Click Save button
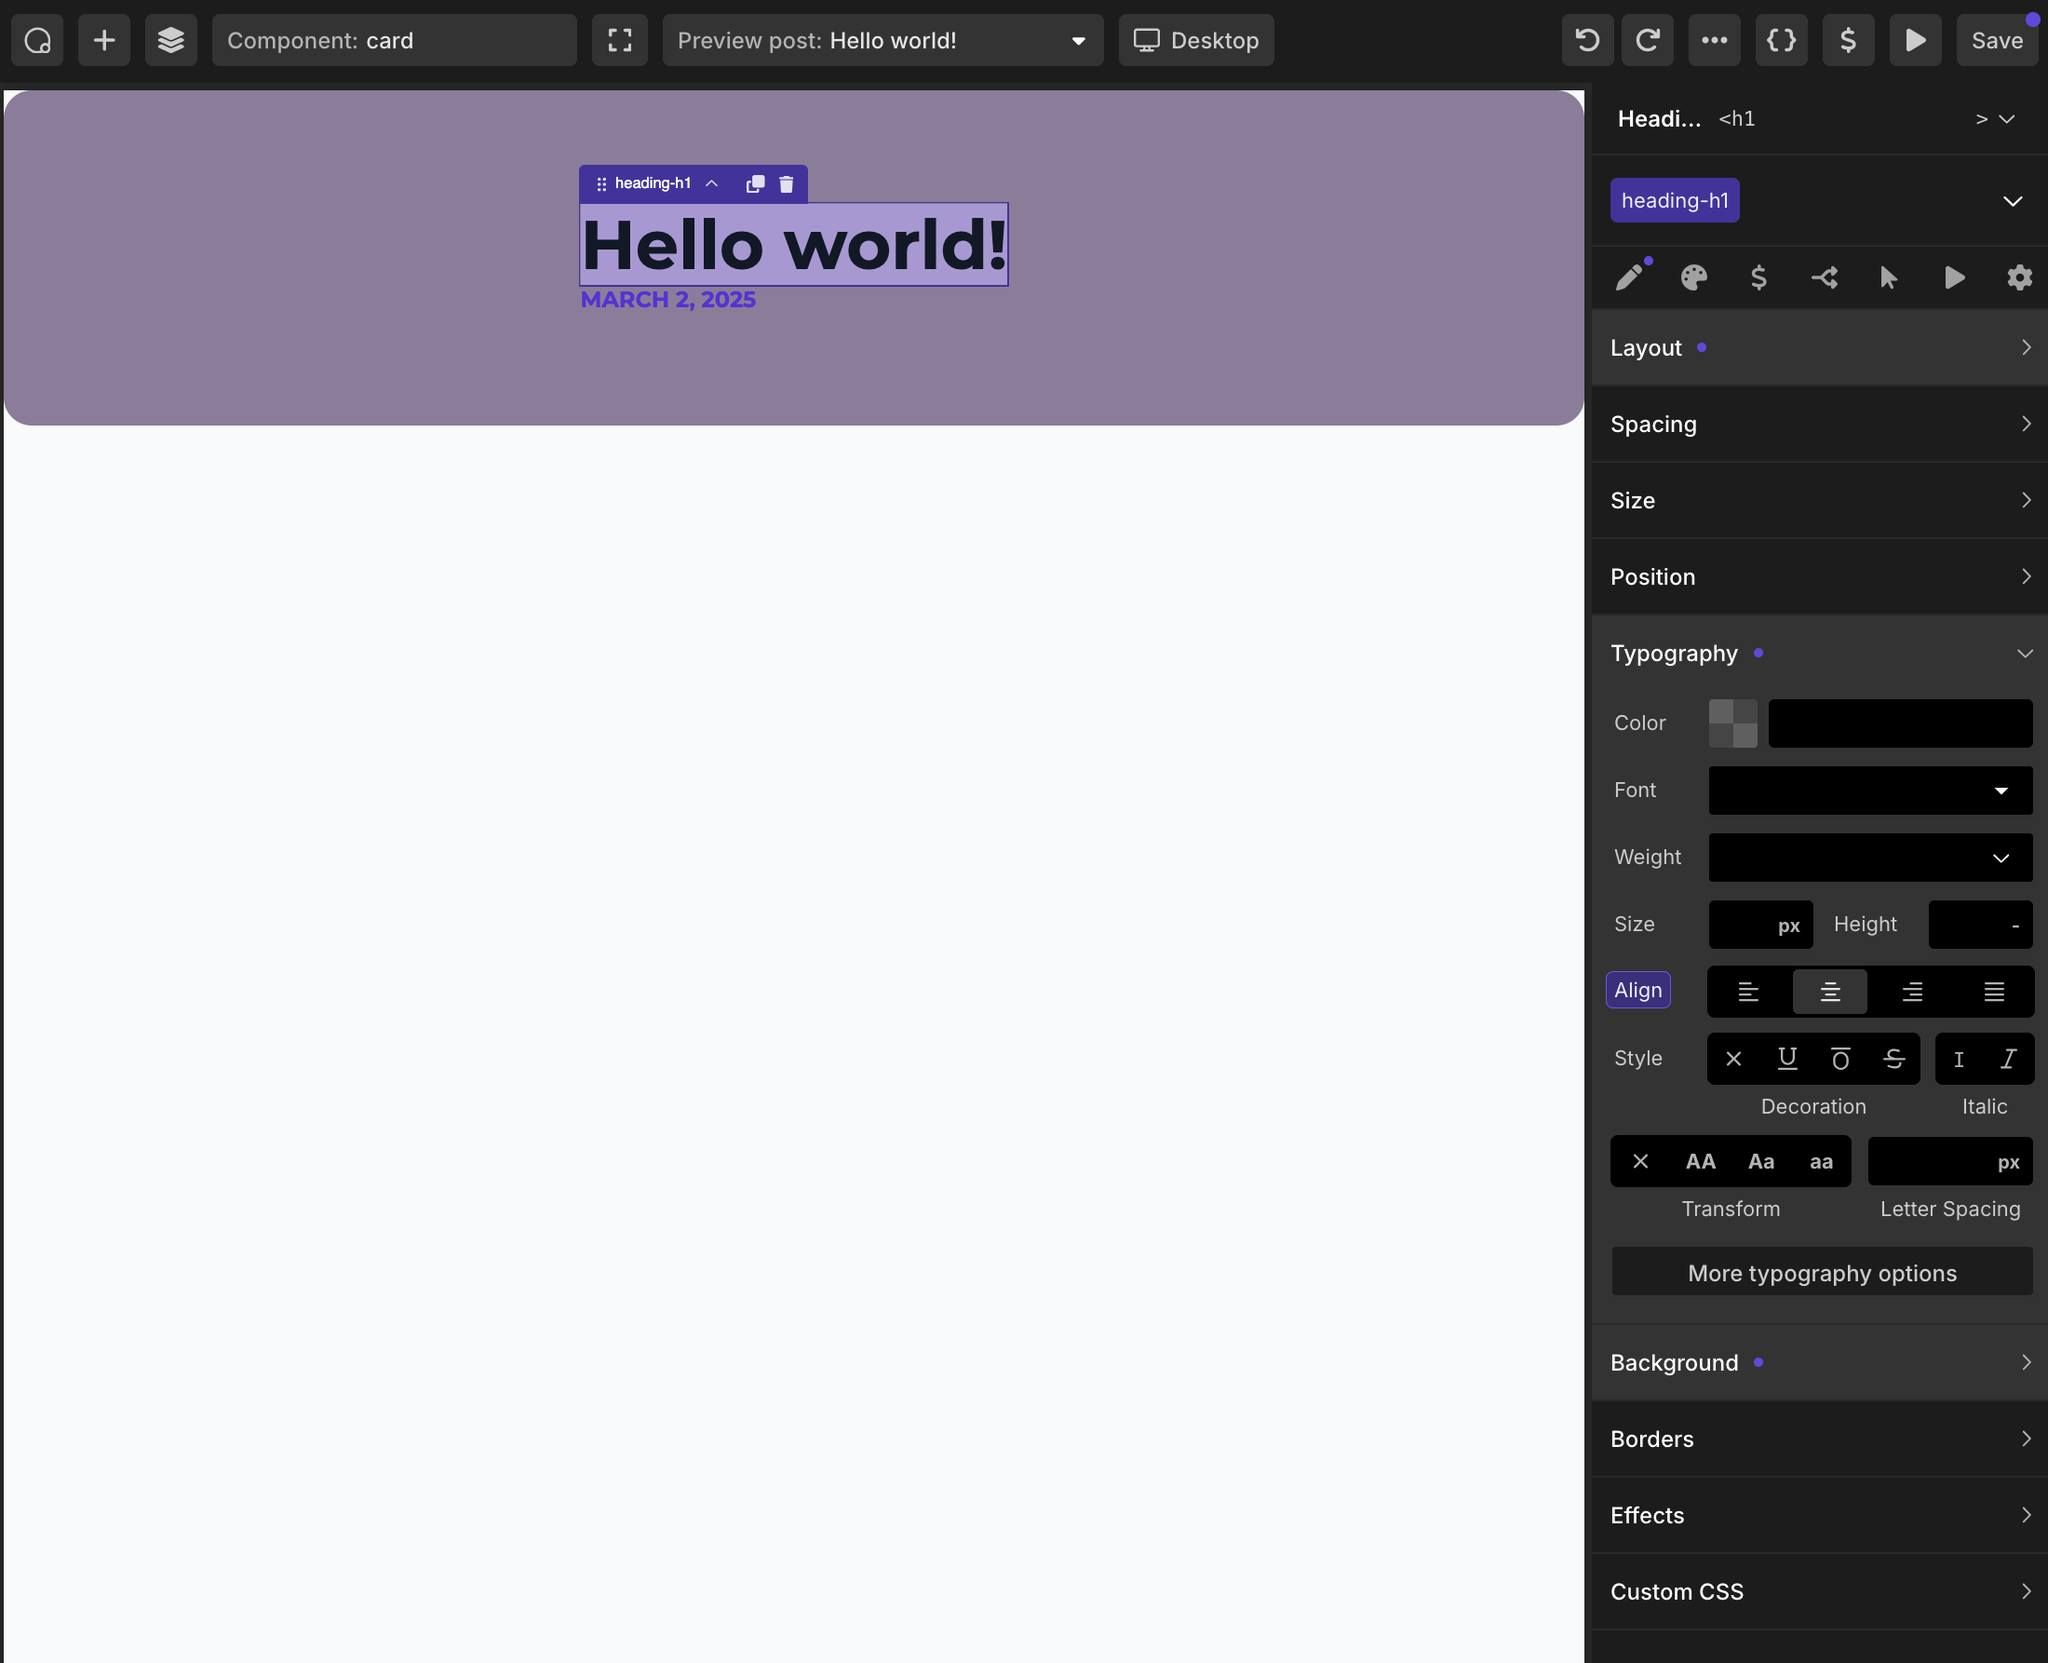The height and width of the screenshot is (1663, 2048). pyautogui.click(x=1997, y=39)
